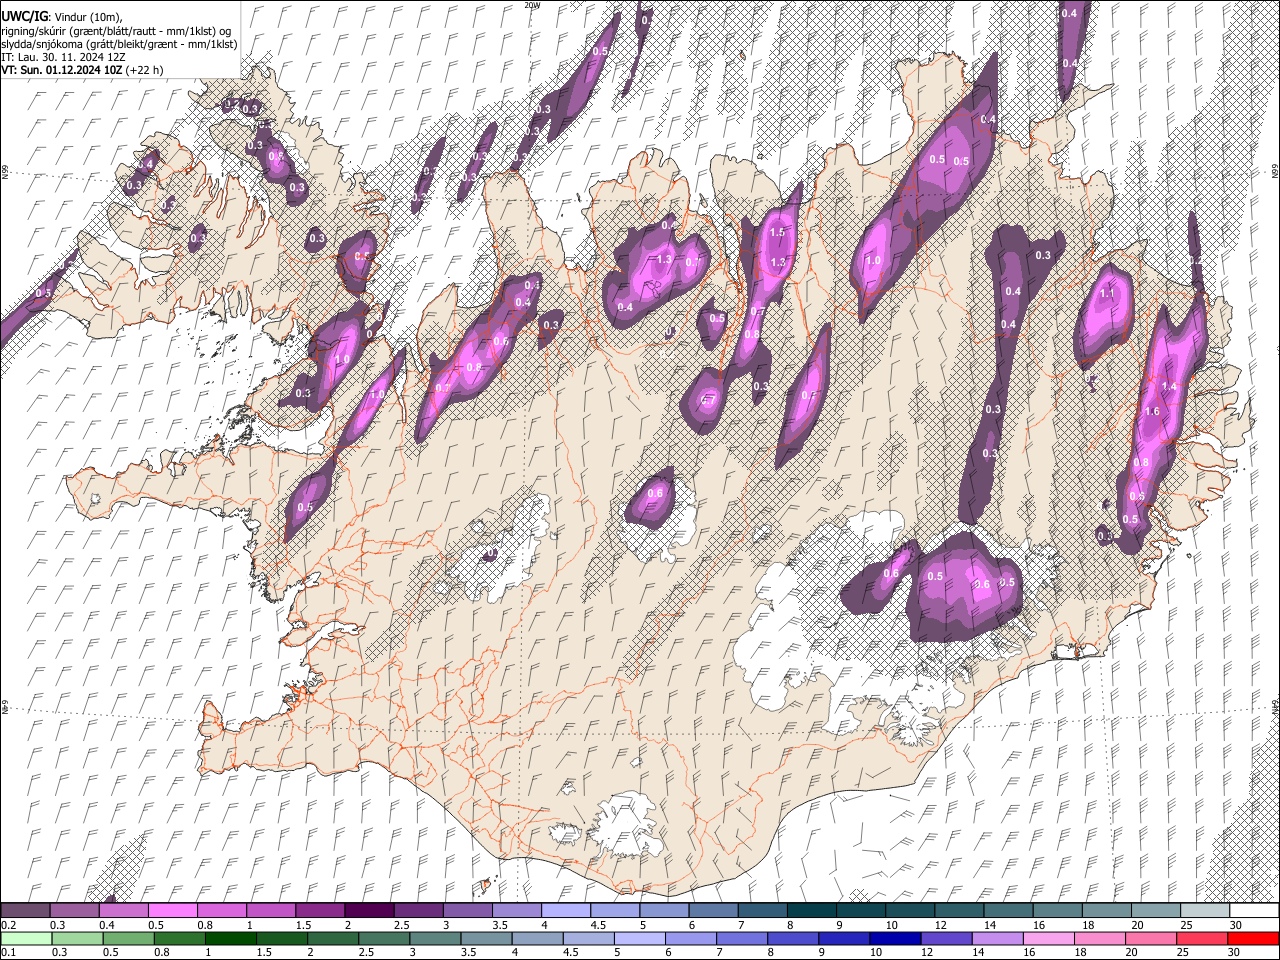The height and width of the screenshot is (960, 1280).
Task: Click lower legend swatch for 0.1–0.3 range
Action: [26, 938]
